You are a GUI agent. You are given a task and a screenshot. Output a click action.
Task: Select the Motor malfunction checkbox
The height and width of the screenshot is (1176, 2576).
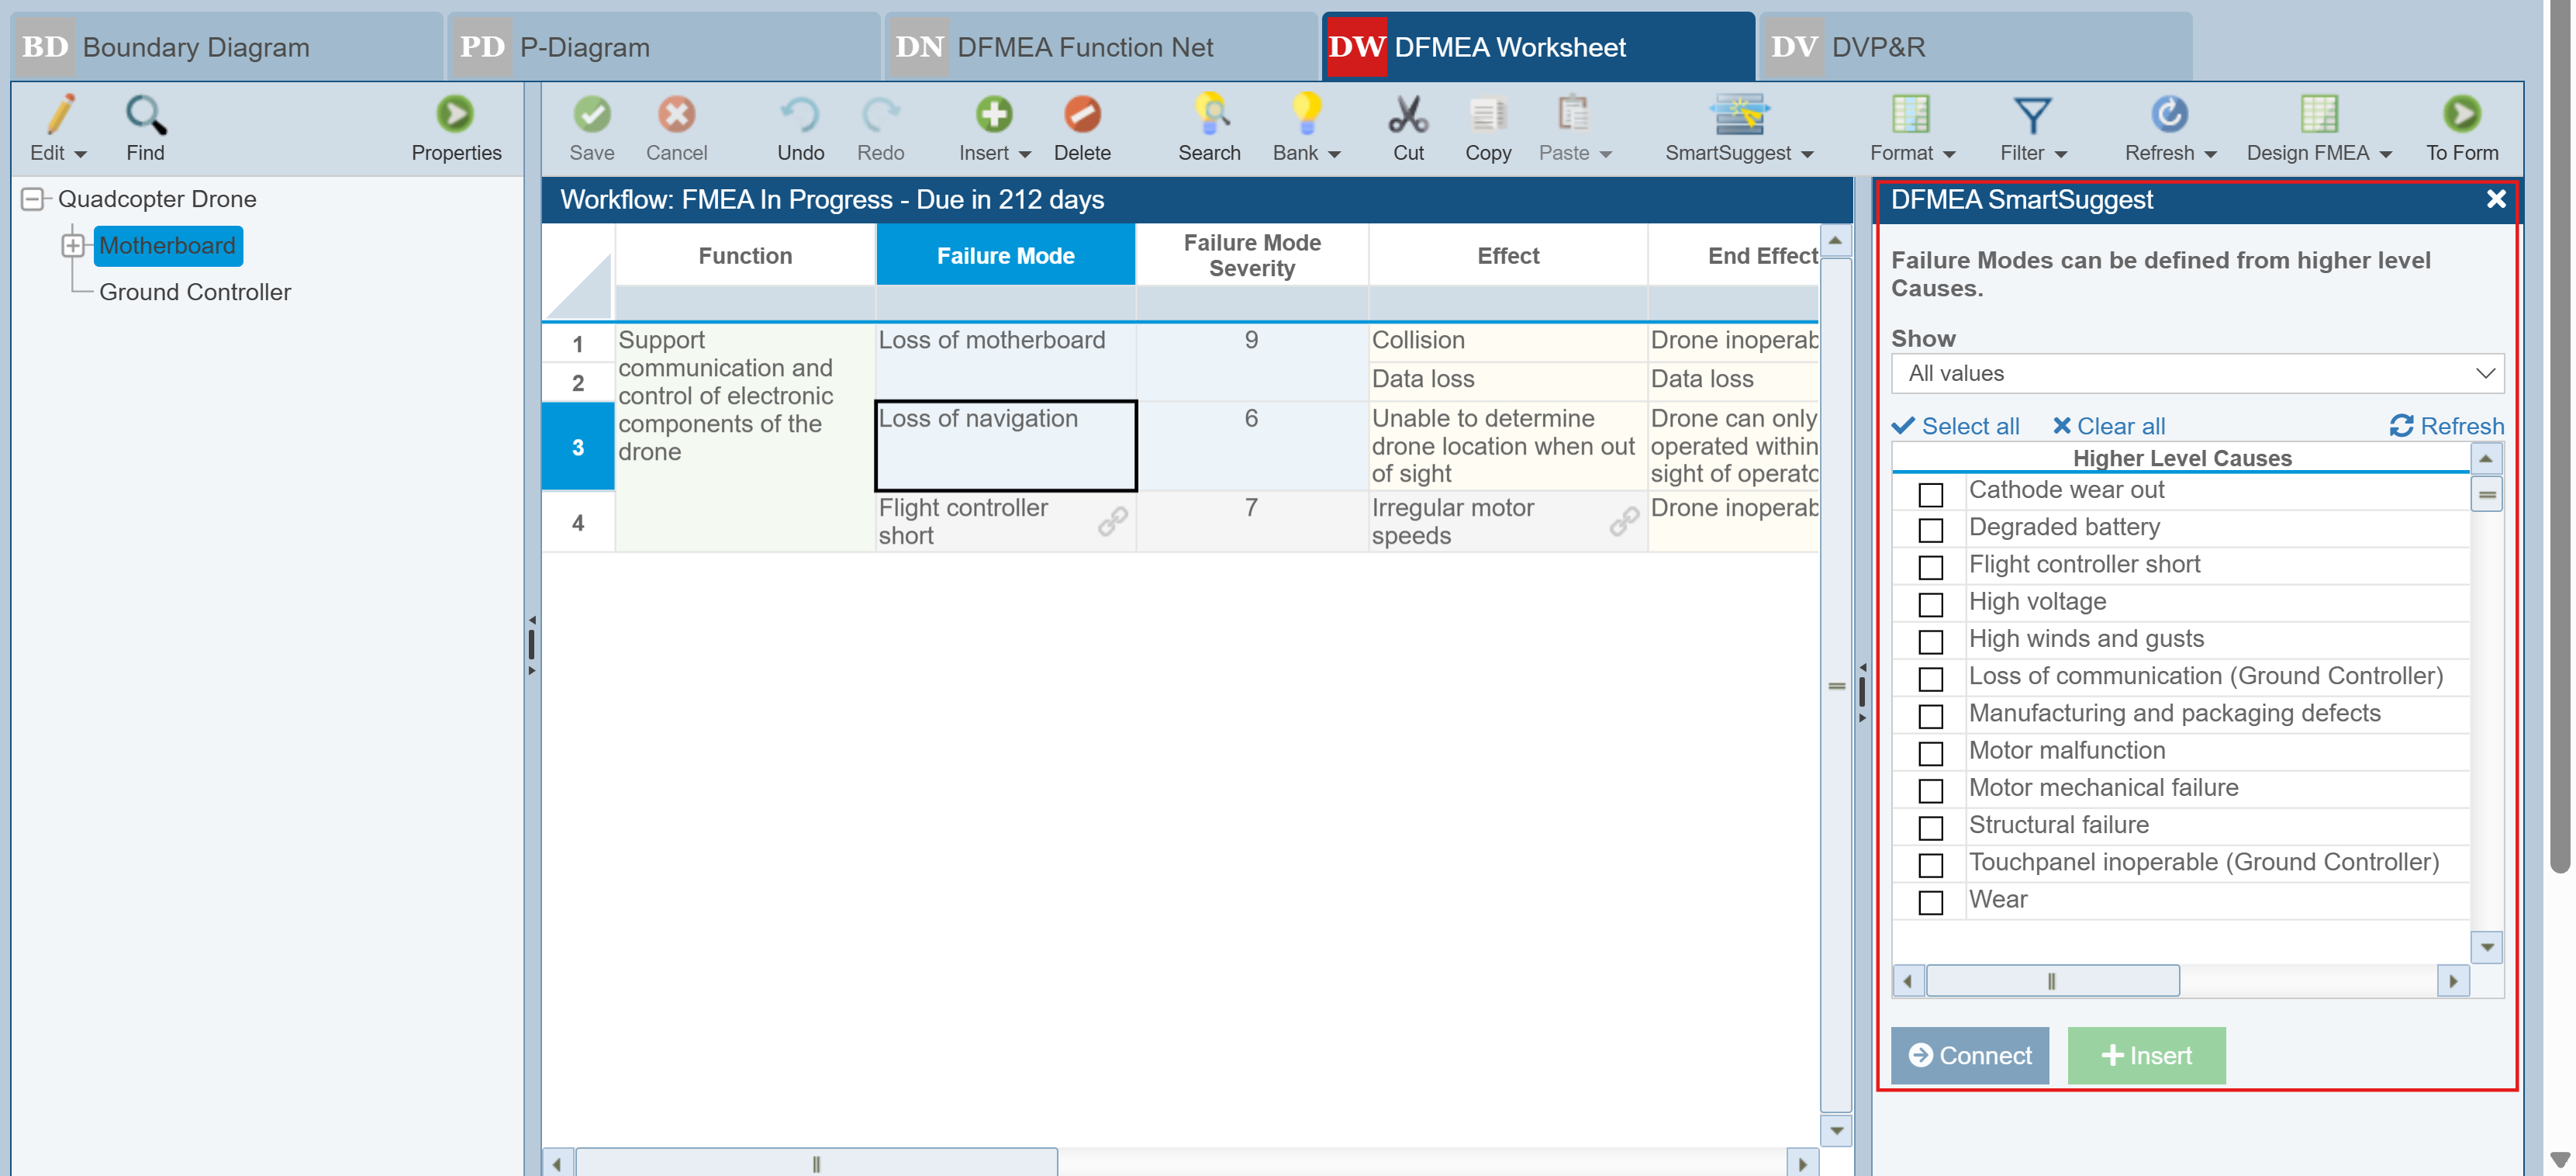click(1930, 753)
